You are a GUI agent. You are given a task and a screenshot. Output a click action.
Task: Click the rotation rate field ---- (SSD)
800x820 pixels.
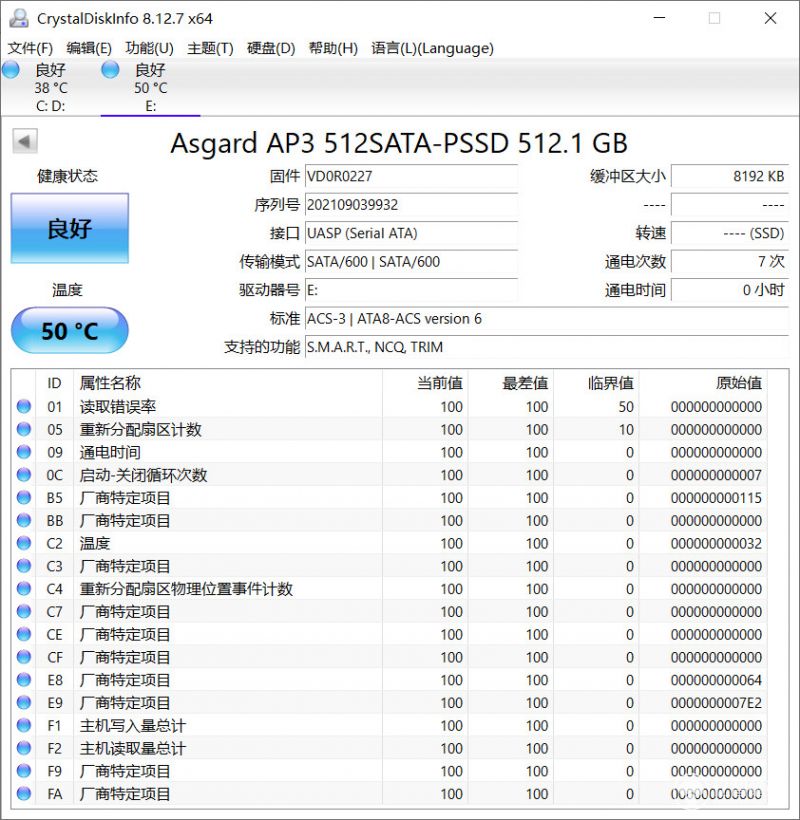pos(729,233)
